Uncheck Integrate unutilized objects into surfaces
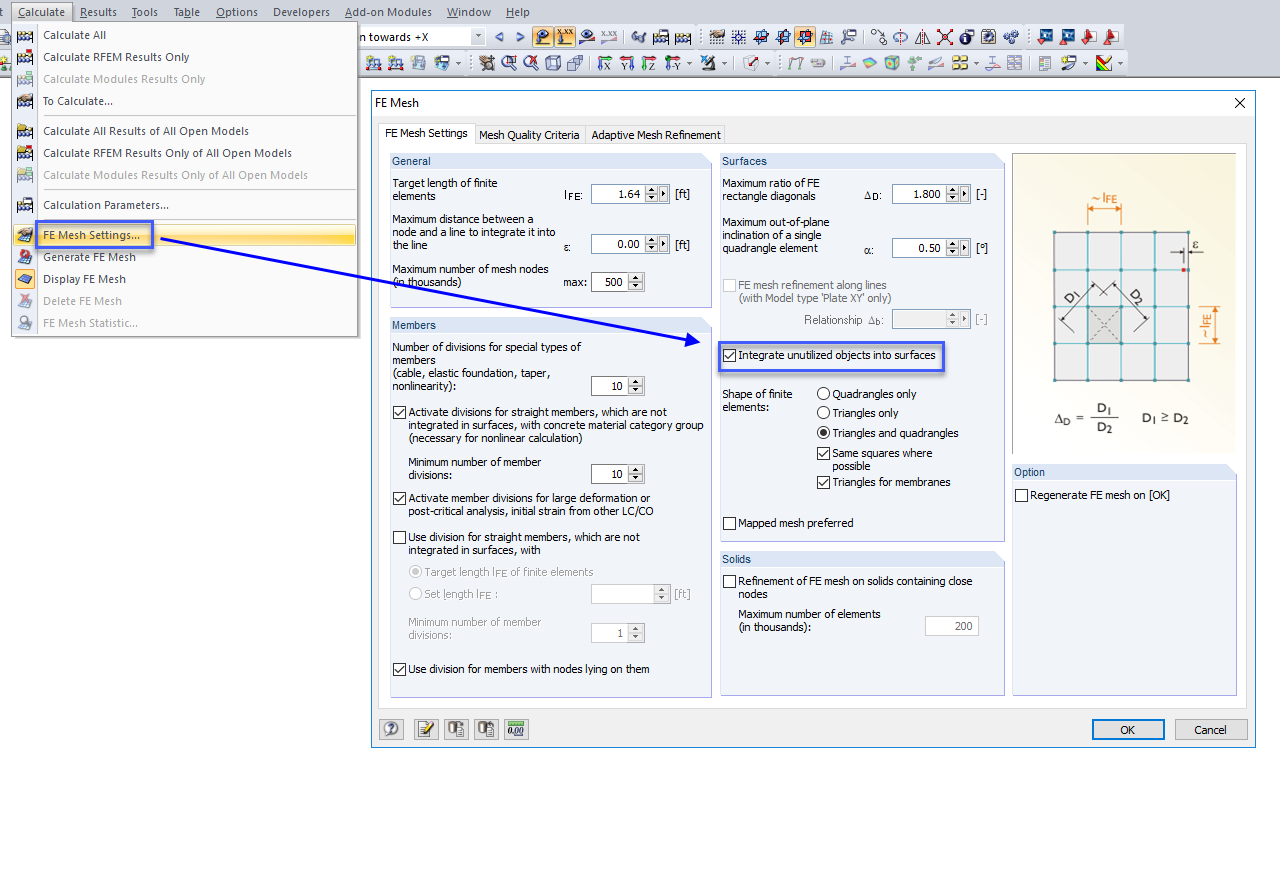 click(728, 355)
